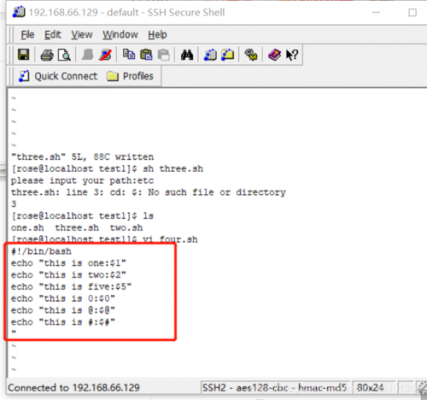Open the Edit menu

[x=53, y=34]
